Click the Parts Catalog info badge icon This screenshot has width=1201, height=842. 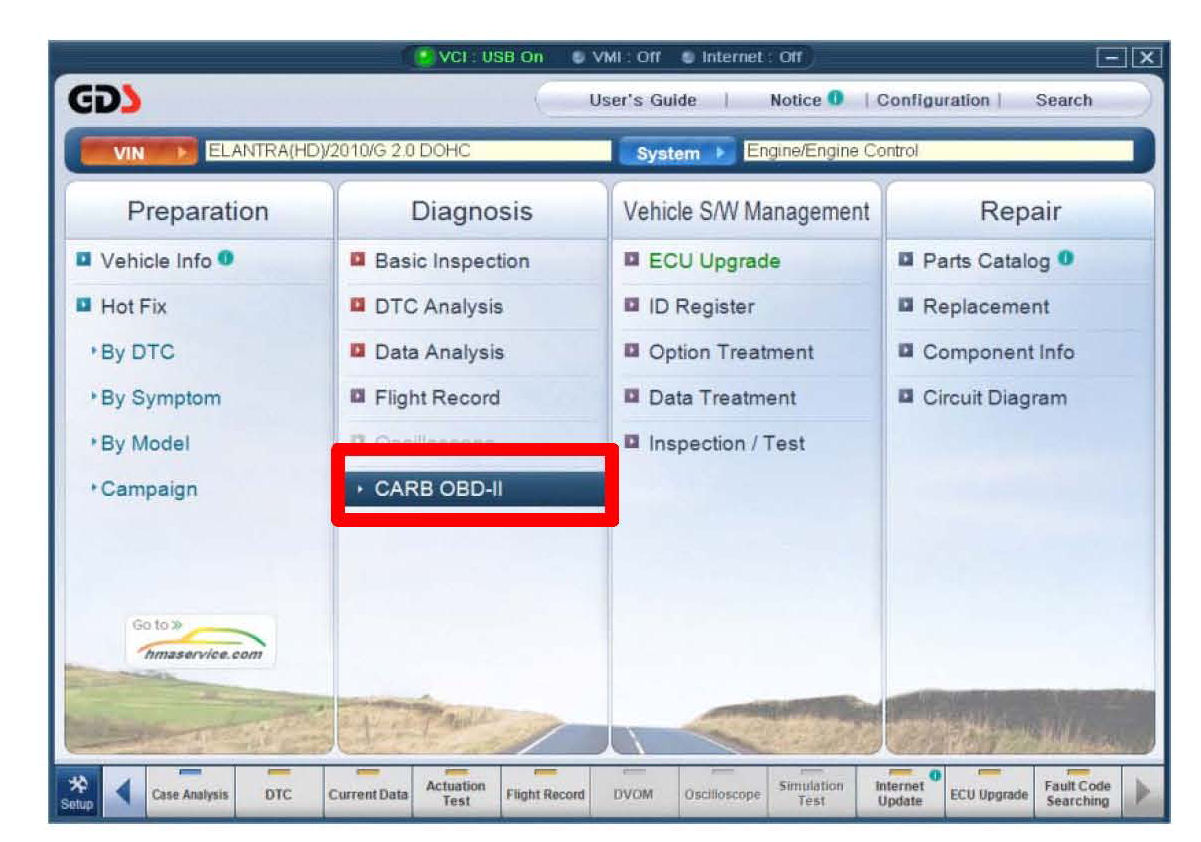click(1066, 259)
